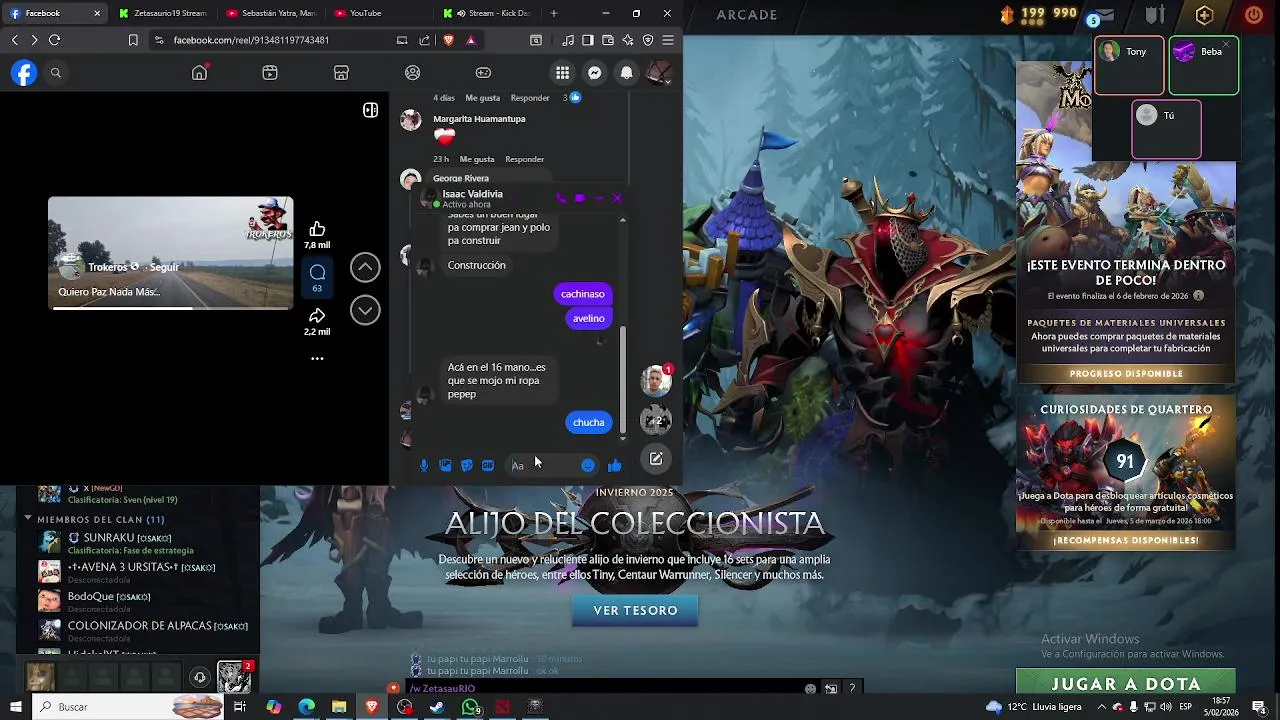Reload the Facebook page
Screen dimensions: 1280x720
(x=54, y=40)
